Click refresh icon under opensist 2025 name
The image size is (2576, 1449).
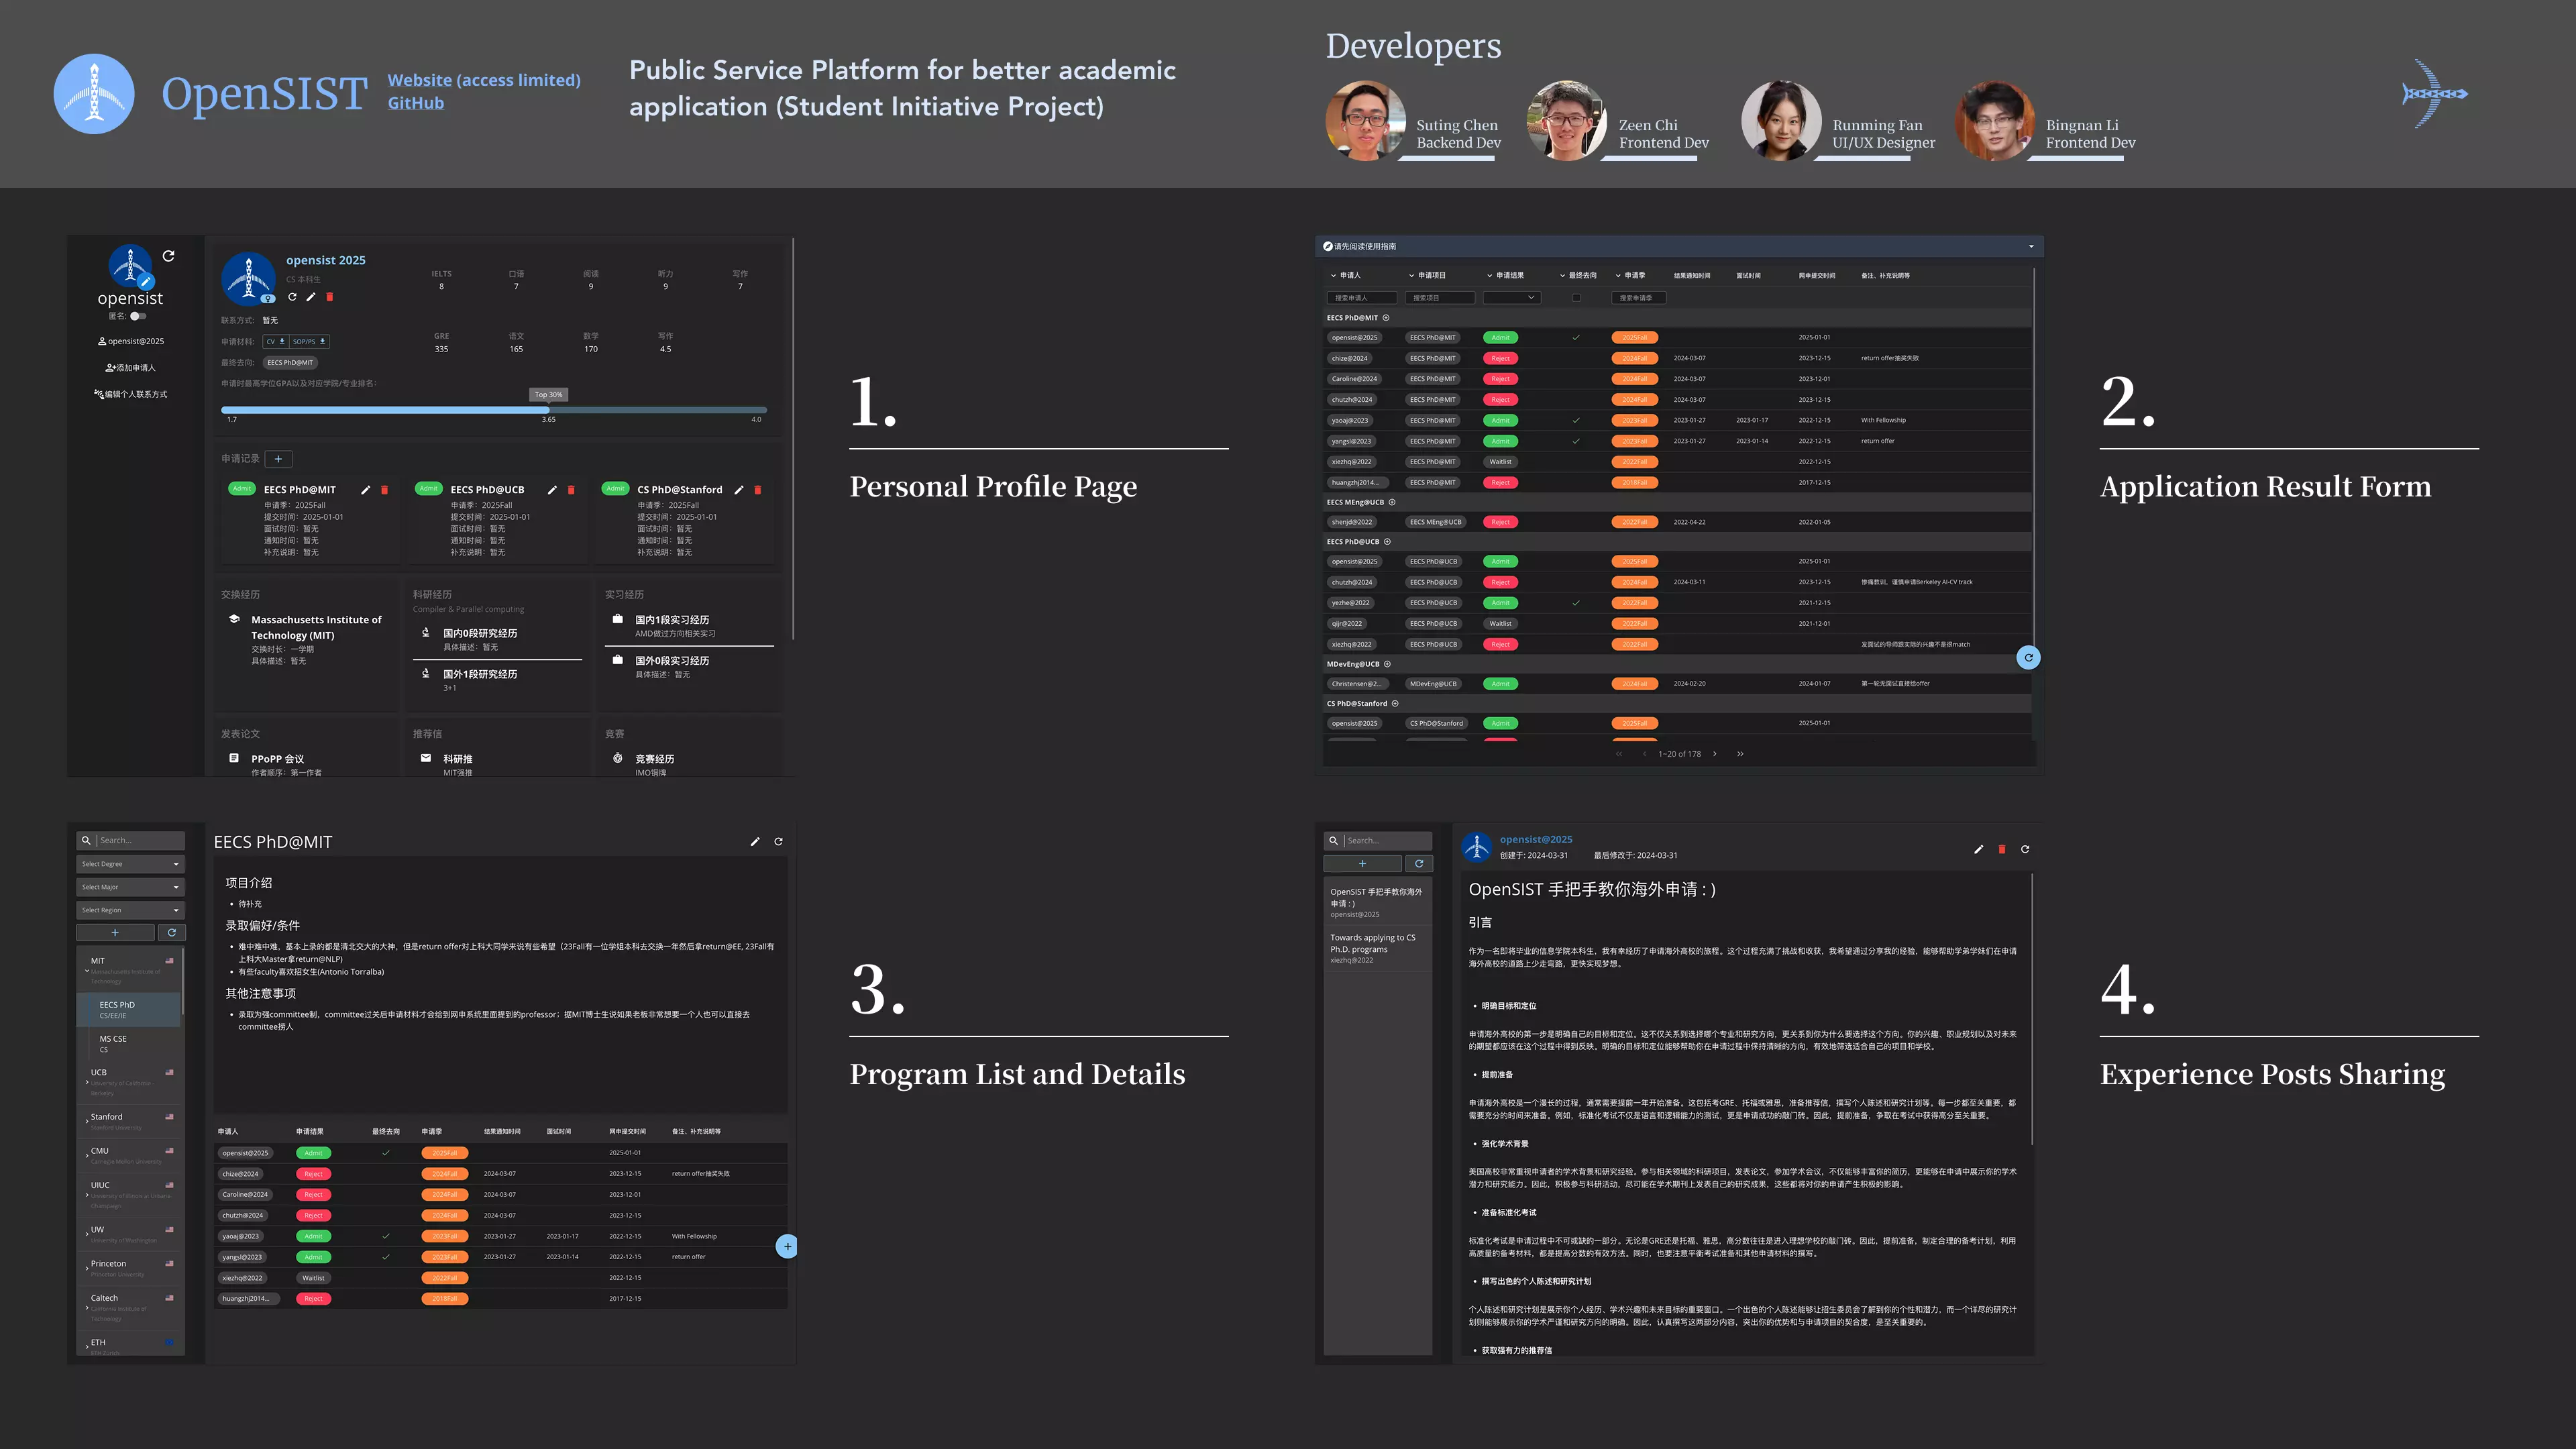click(x=292, y=296)
